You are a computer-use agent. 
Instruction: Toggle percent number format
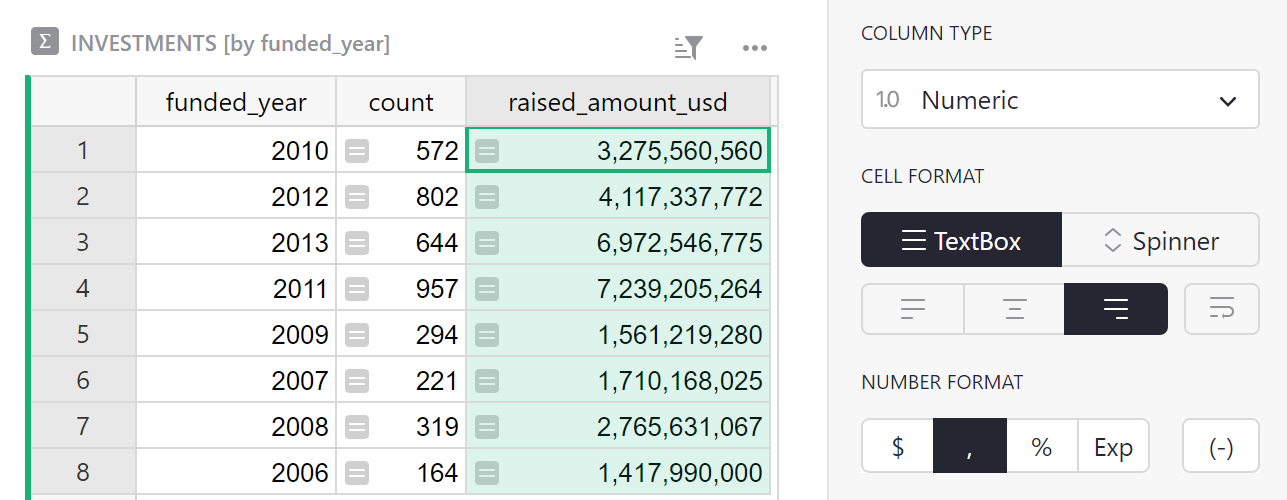tap(1041, 446)
